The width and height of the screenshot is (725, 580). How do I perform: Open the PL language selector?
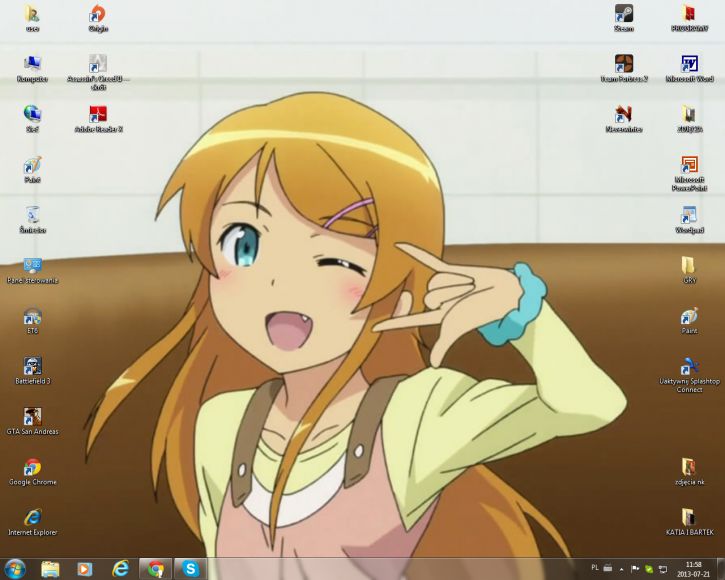click(595, 568)
